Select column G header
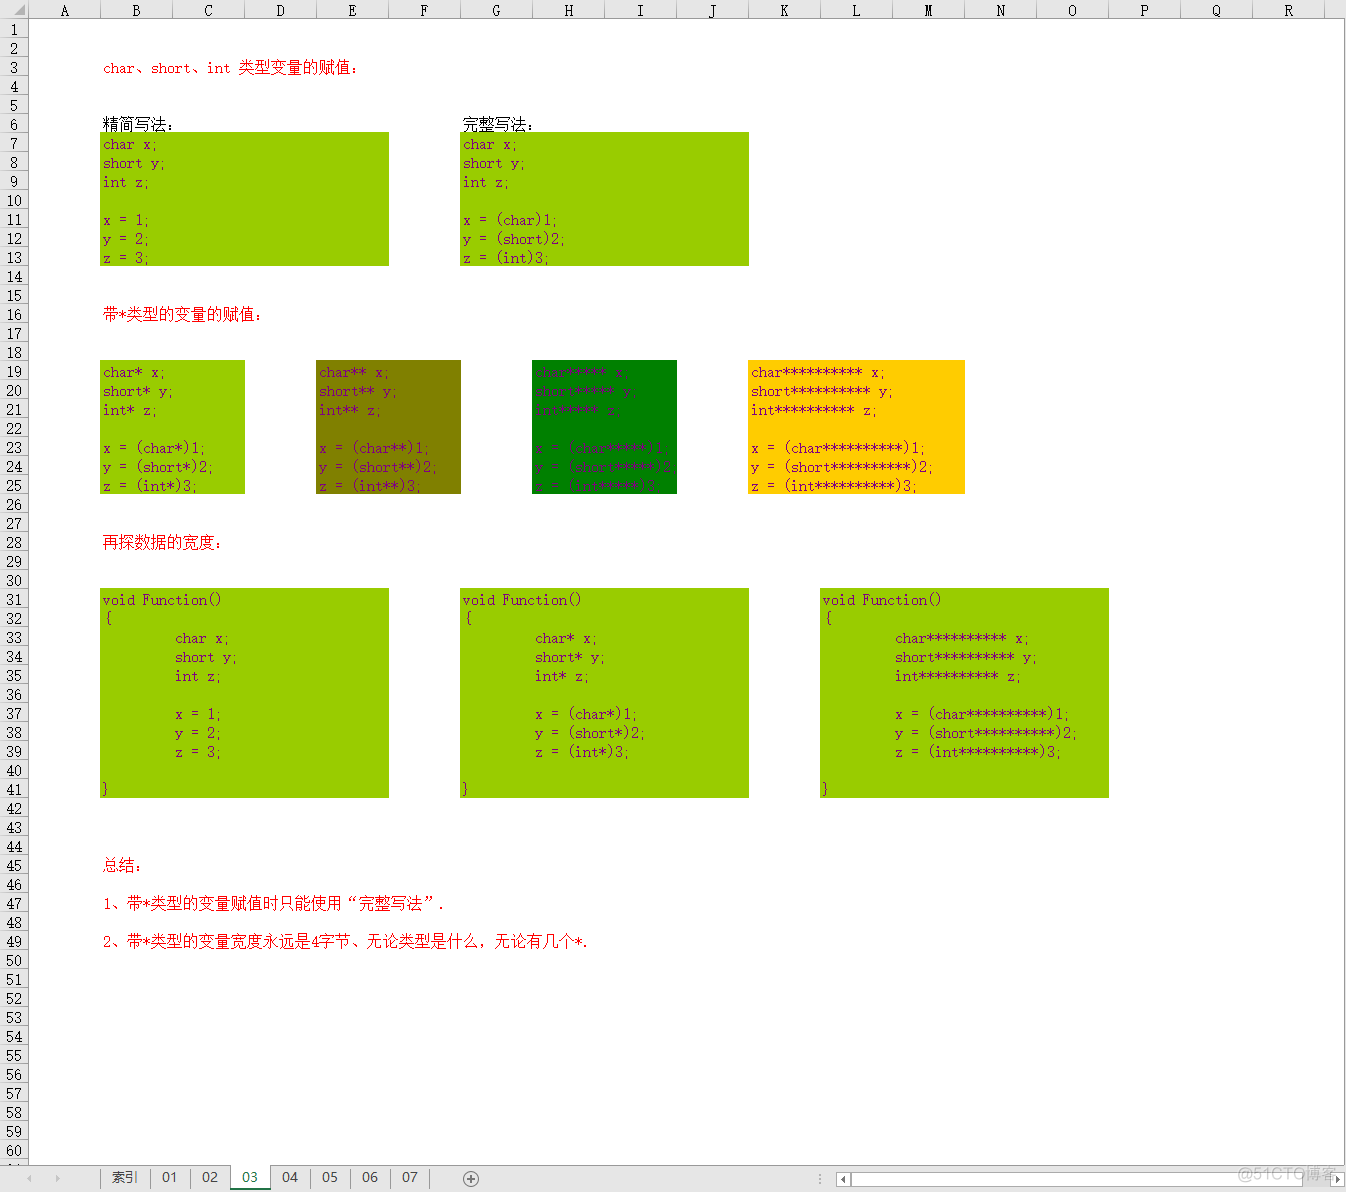The height and width of the screenshot is (1192, 1346). tap(496, 10)
